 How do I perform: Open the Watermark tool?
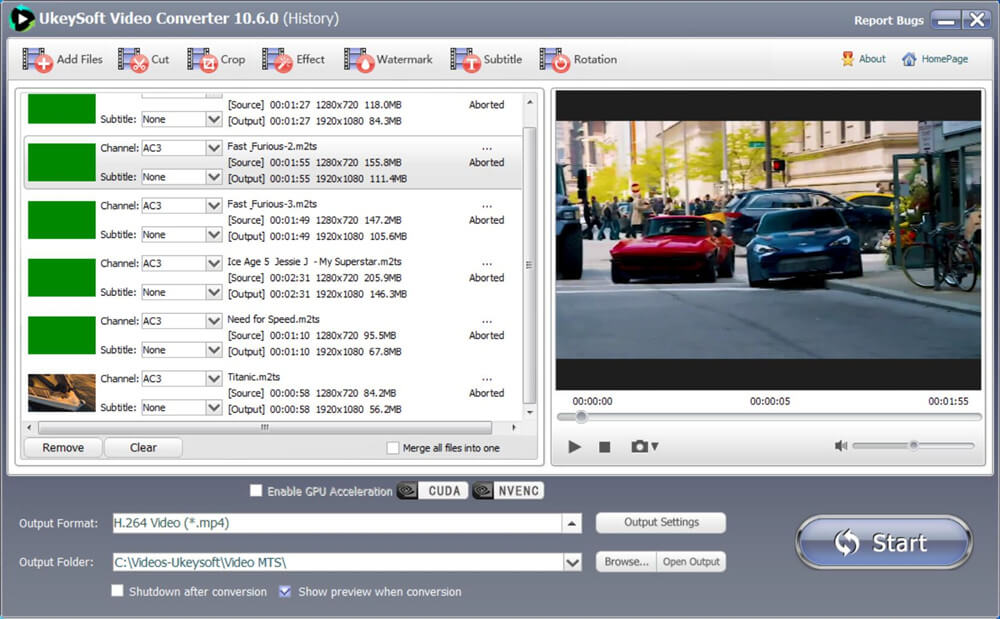click(x=388, y=60)
